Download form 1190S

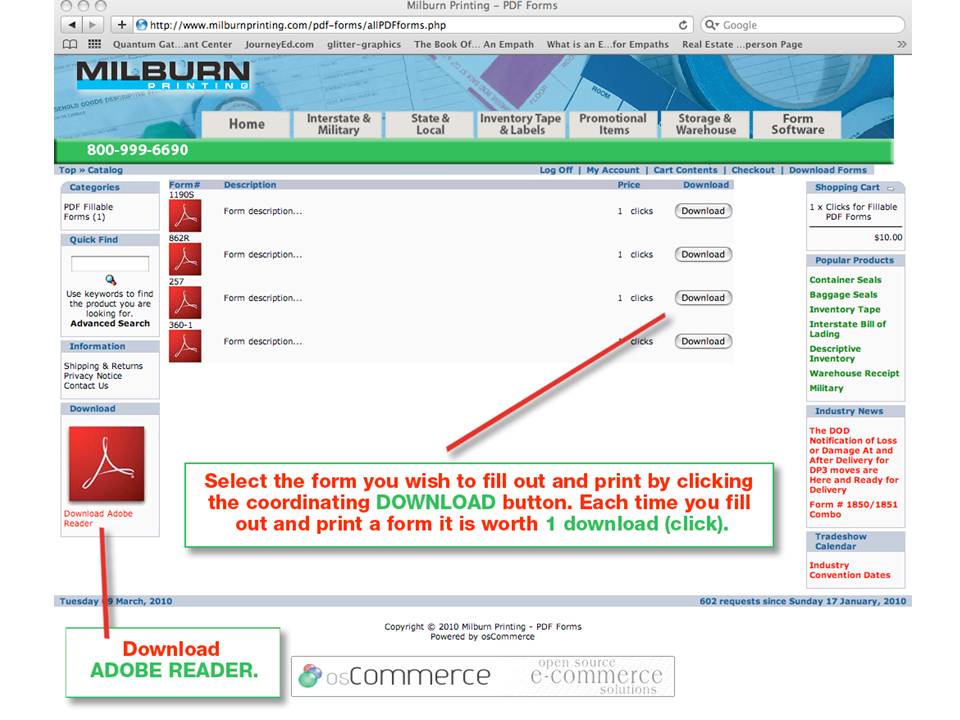pyautogui.click(x=703, y=211)
